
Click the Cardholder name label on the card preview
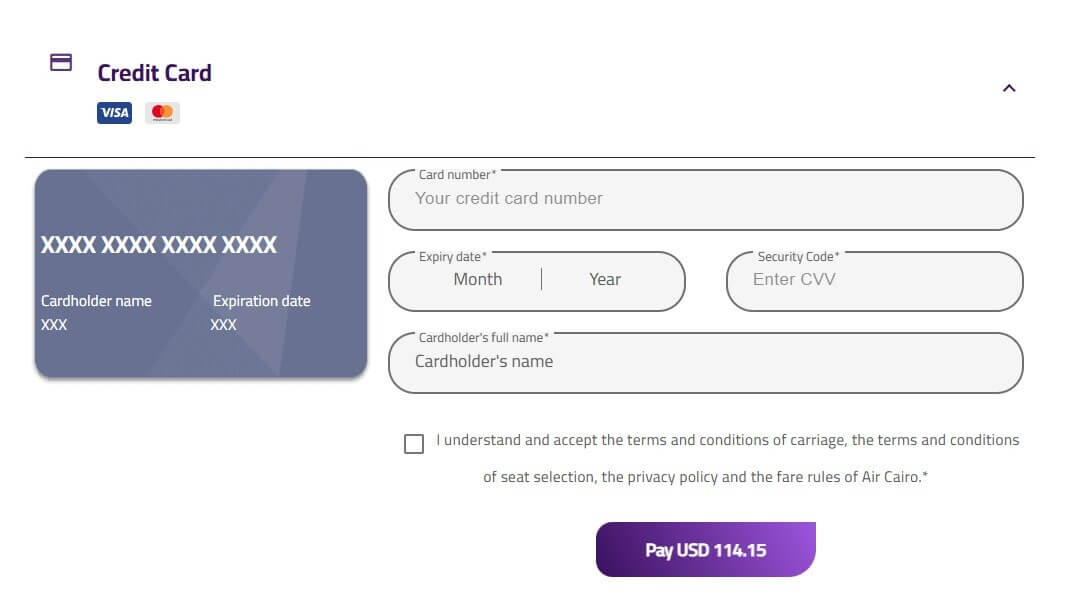96,301
